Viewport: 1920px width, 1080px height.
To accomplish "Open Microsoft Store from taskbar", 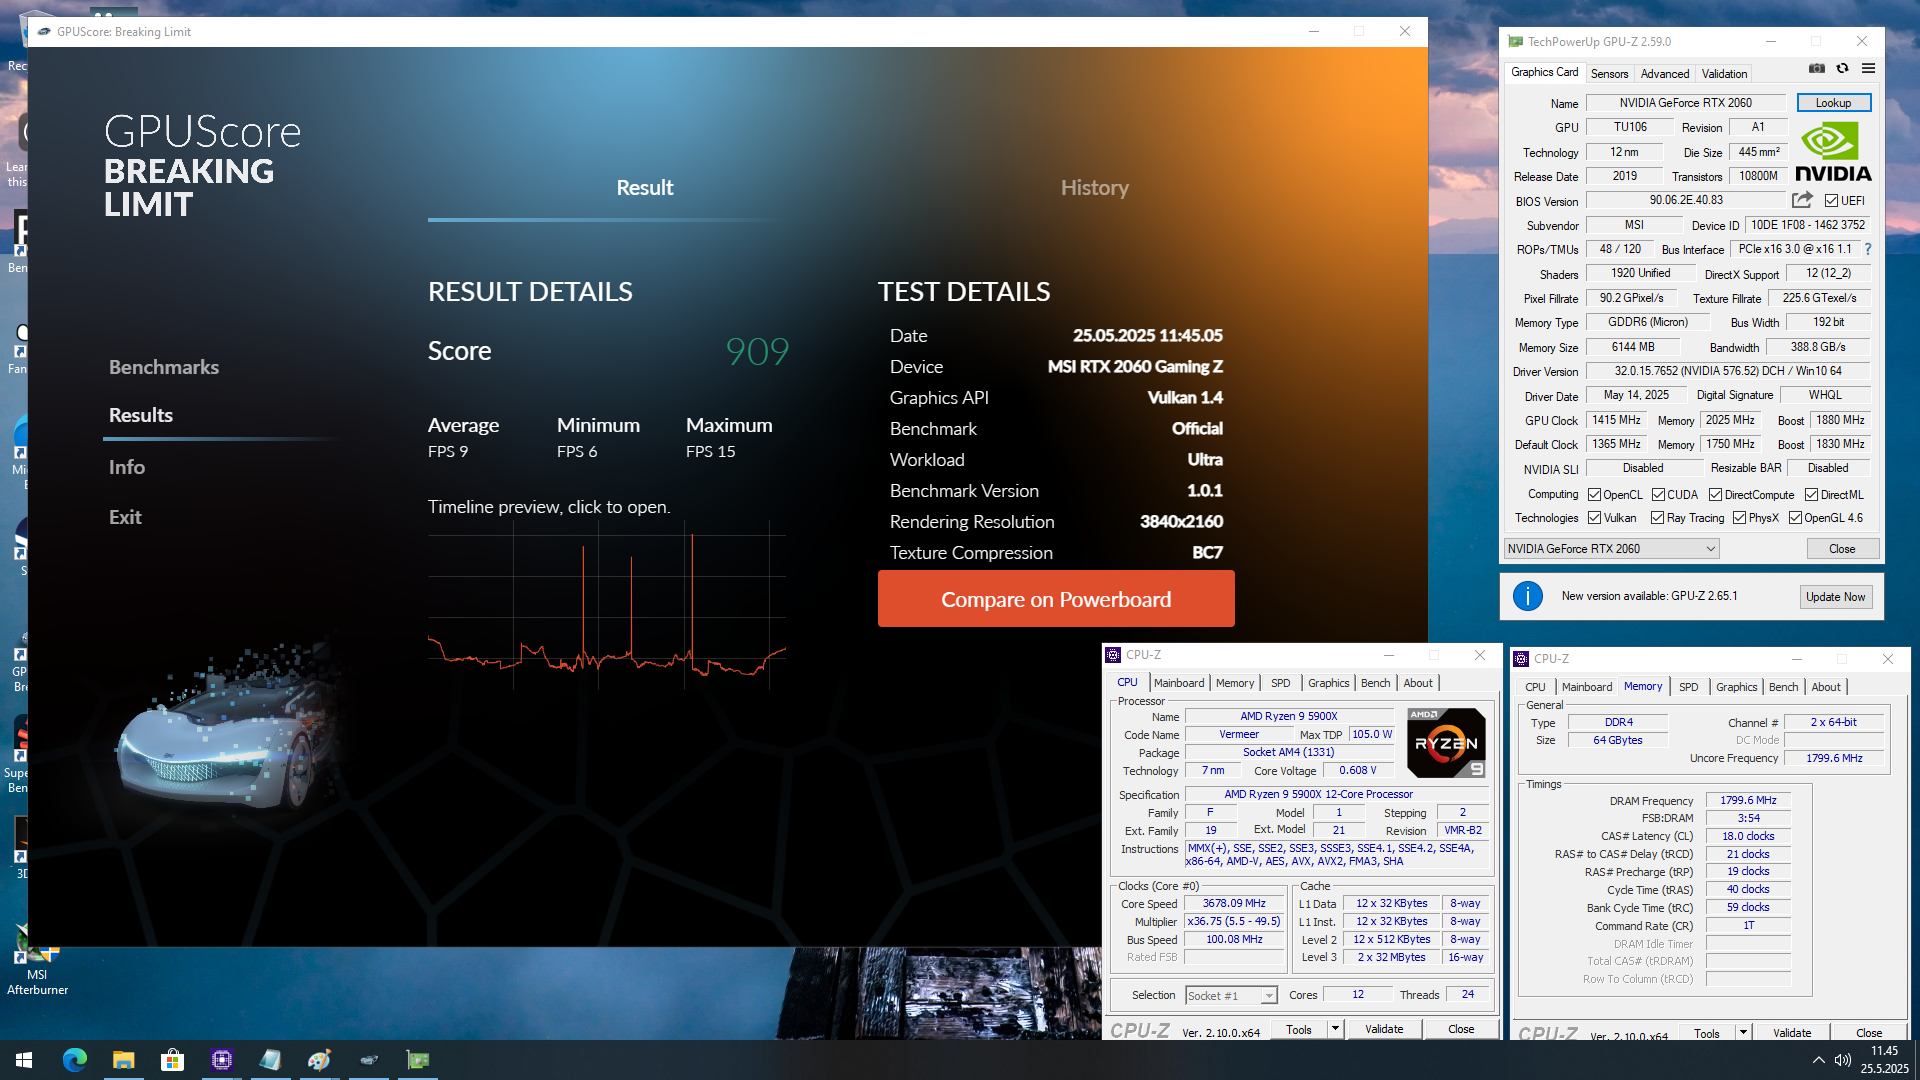I will pos(172,1060).
